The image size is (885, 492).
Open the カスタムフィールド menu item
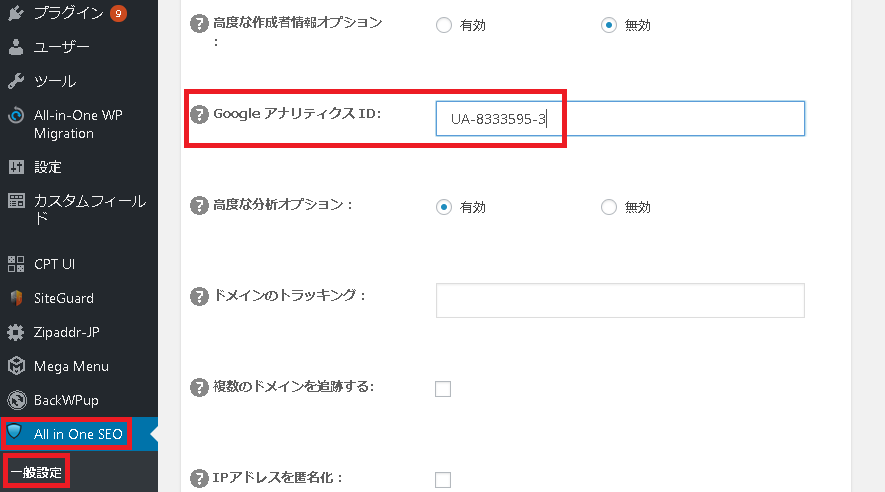point(88,208)
